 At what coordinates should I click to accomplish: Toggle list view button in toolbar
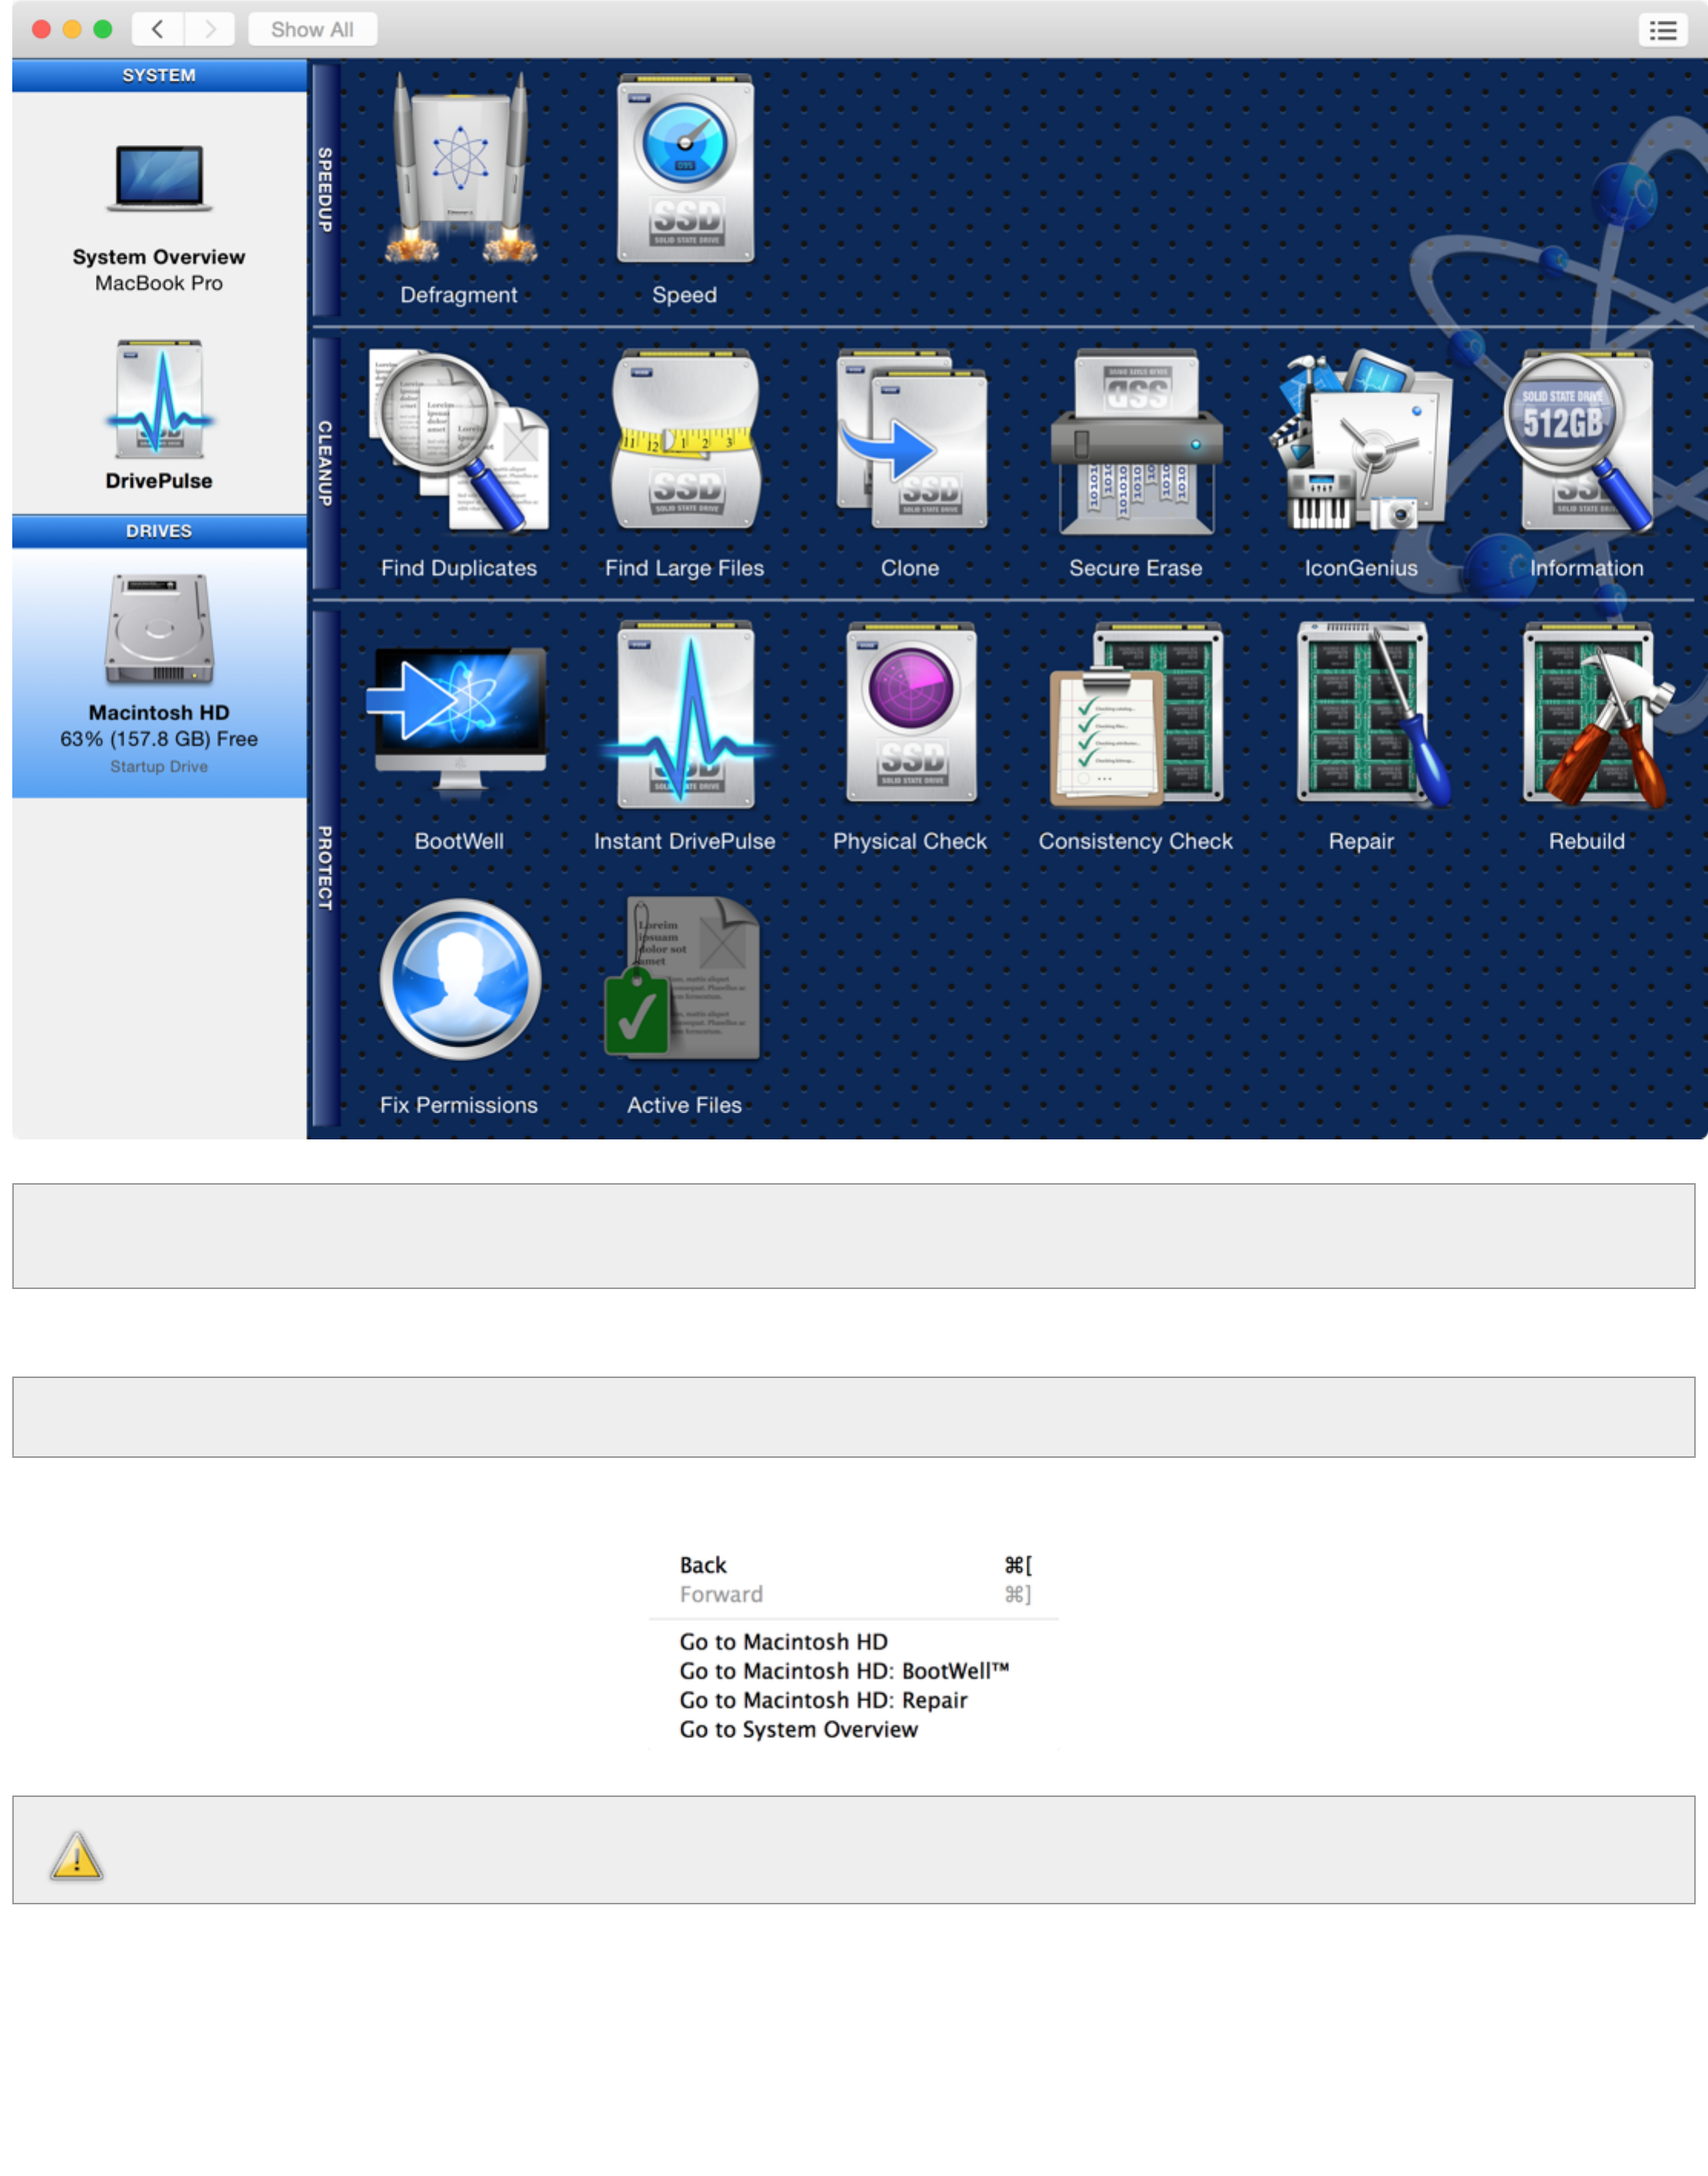point(1662,30)
